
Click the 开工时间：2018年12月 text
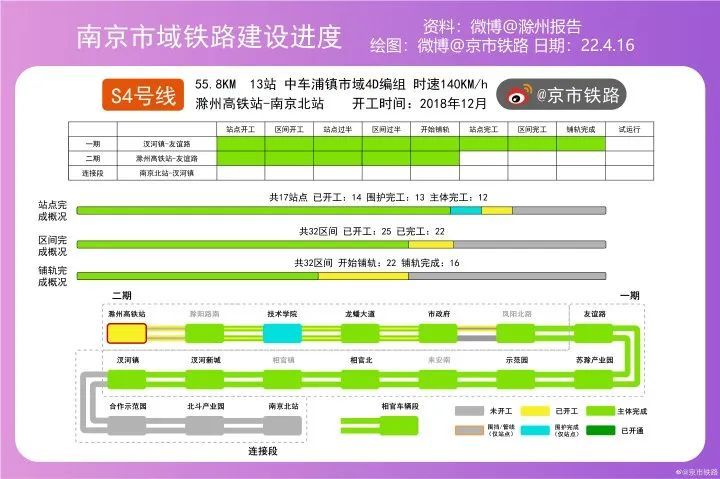[x=419, y=103]
